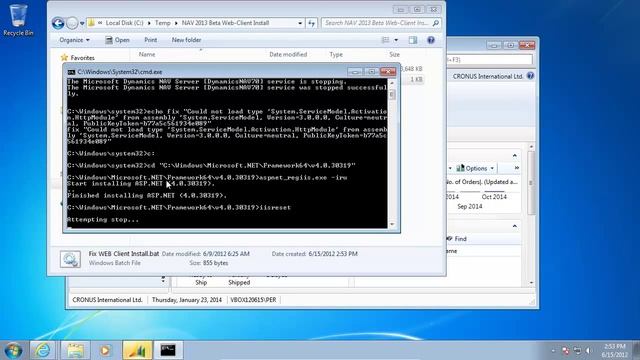Open the Recycle Bin on desktop
The width and height of the screenshot is (640, 360).
pyautogui.click(x=18, y=19)
